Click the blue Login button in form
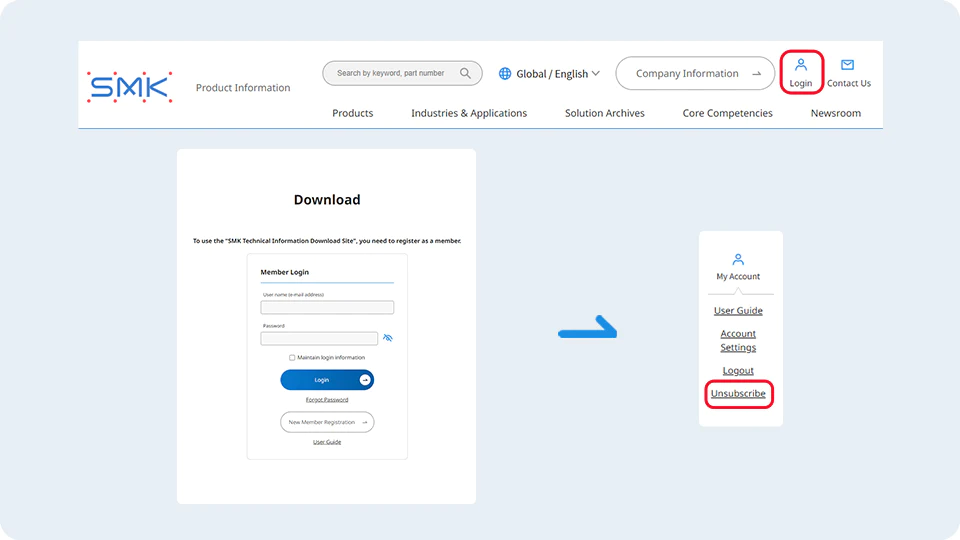The width and height of the screenshot is (960, 540). pyautogui.click(x=327, y=380)
